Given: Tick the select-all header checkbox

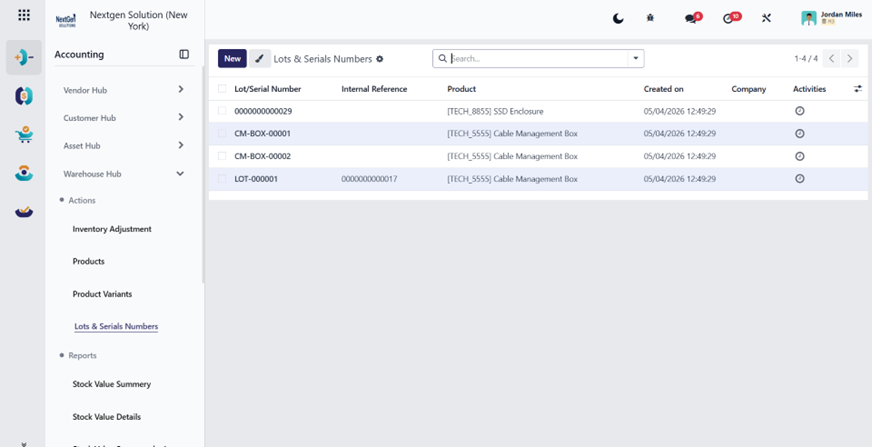Looking at the screenshot, I should tap(222, 88).
